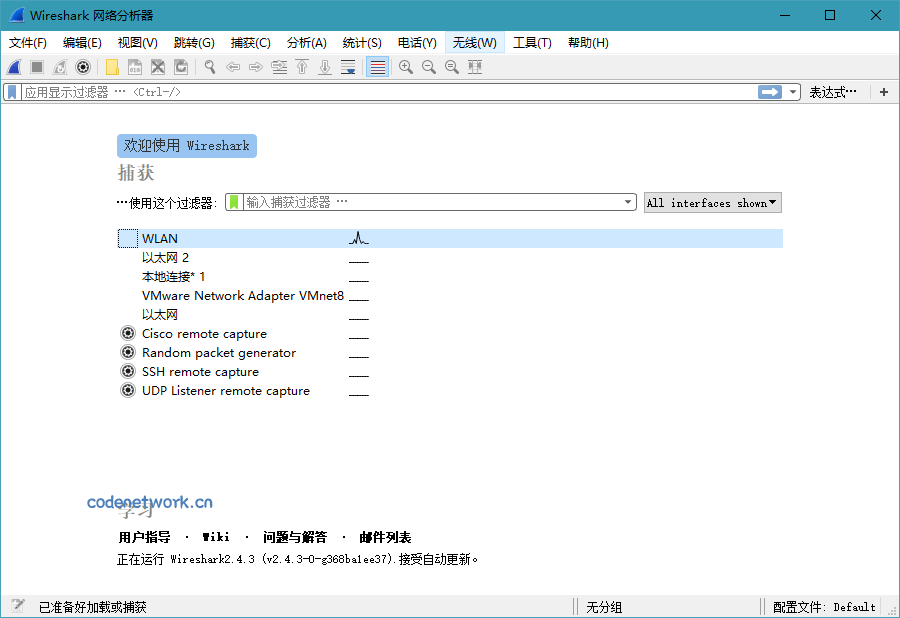Tick the checkbox next to the WLAN interface

[126, 238]
